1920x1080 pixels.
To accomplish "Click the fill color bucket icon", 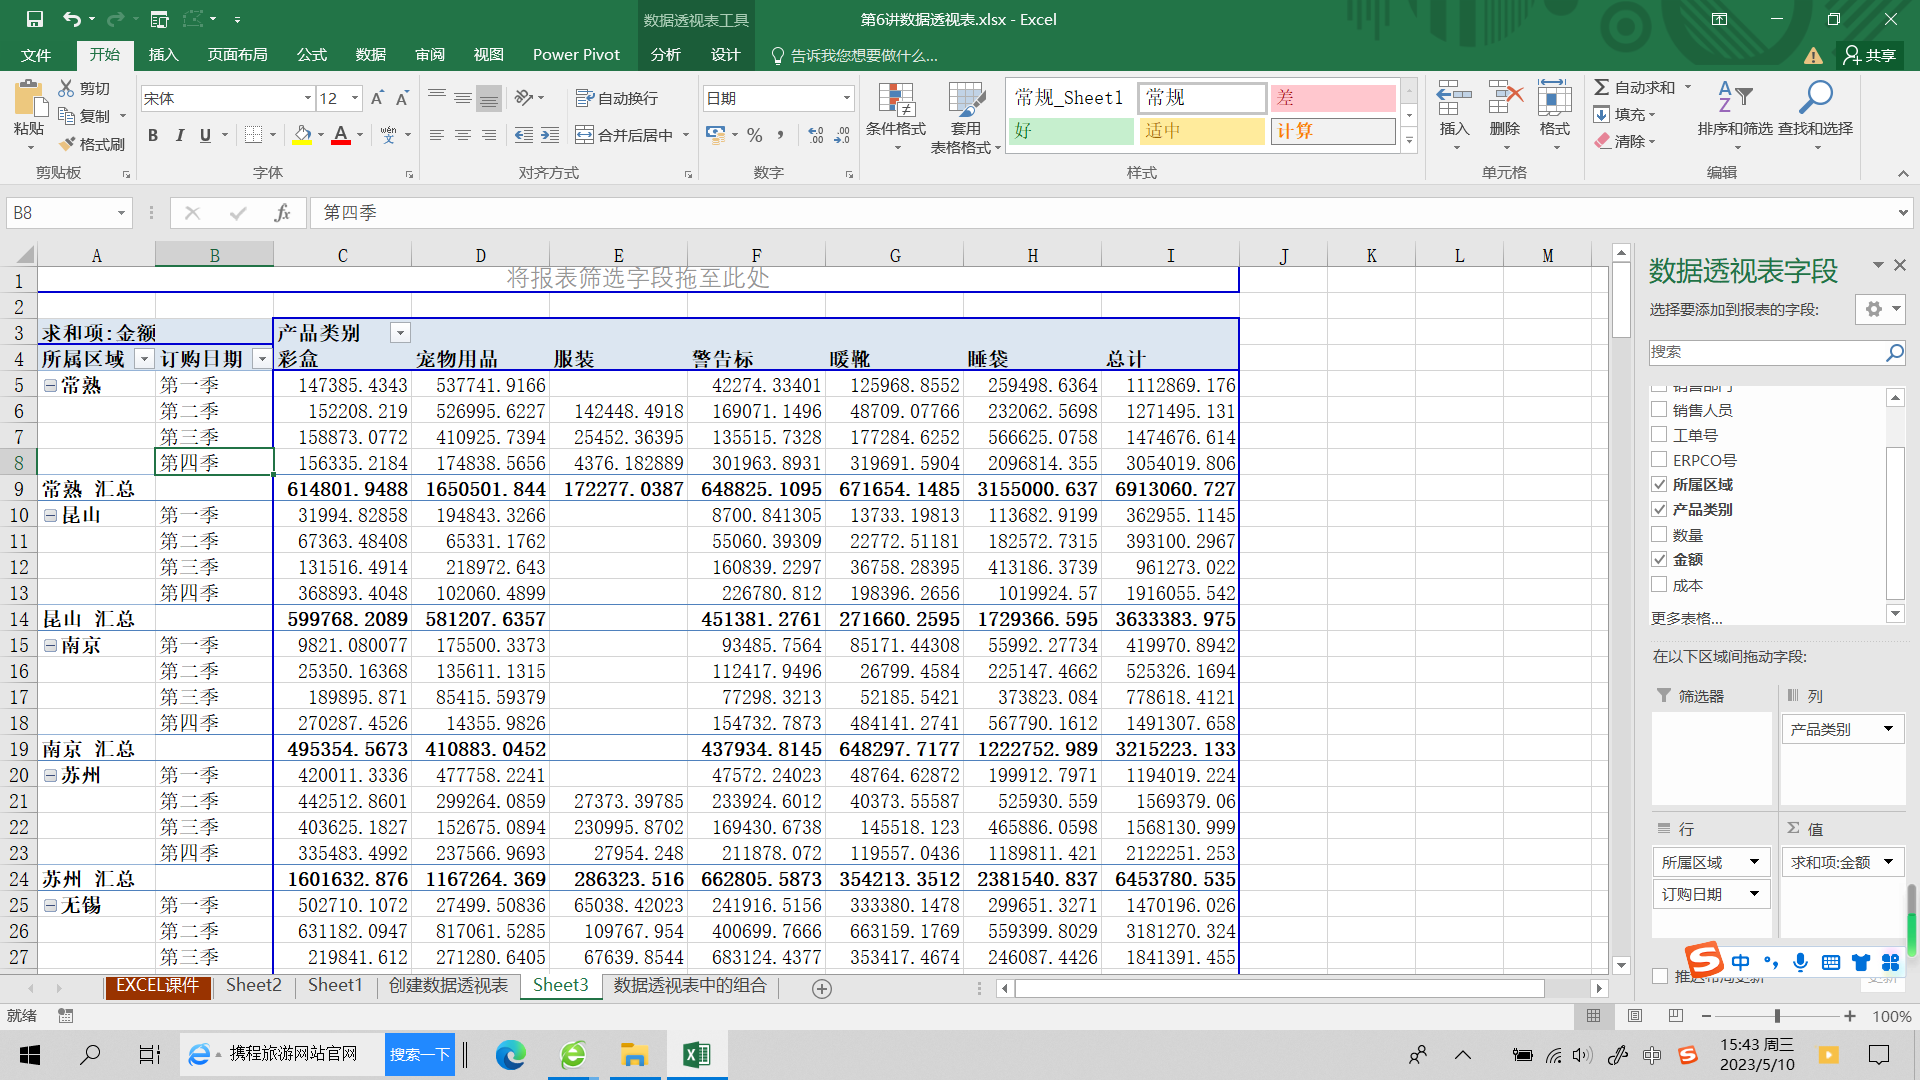I will pos(302,135).
